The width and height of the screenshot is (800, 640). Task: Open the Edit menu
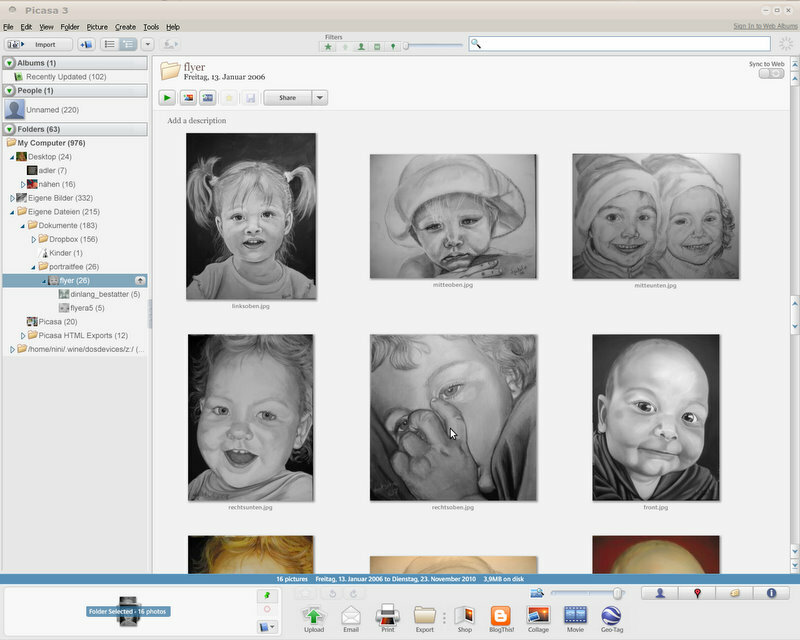(x=26, y=27)
